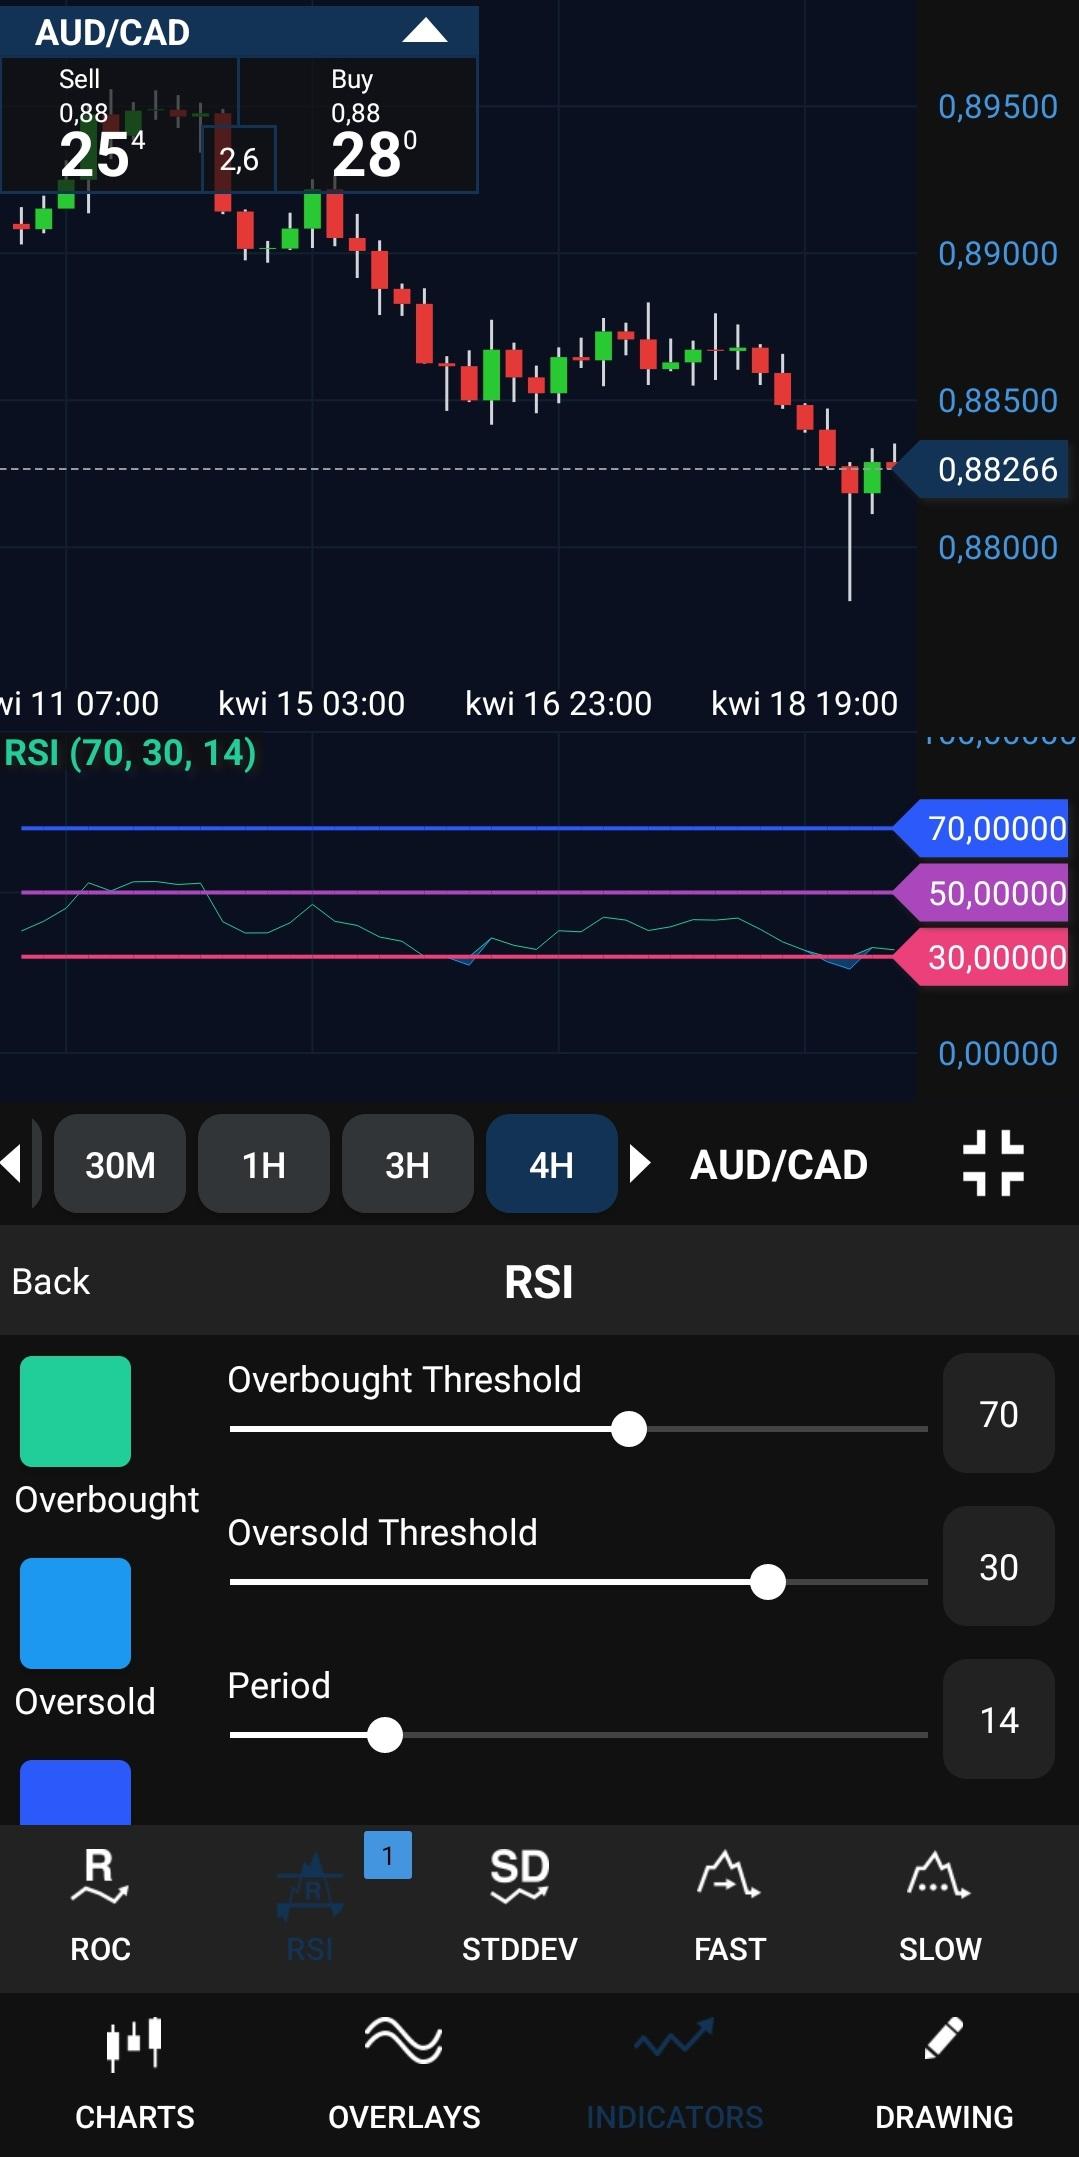Open the green Overbought color swatch
Screen dimensions: 1079x2157
76,1411
